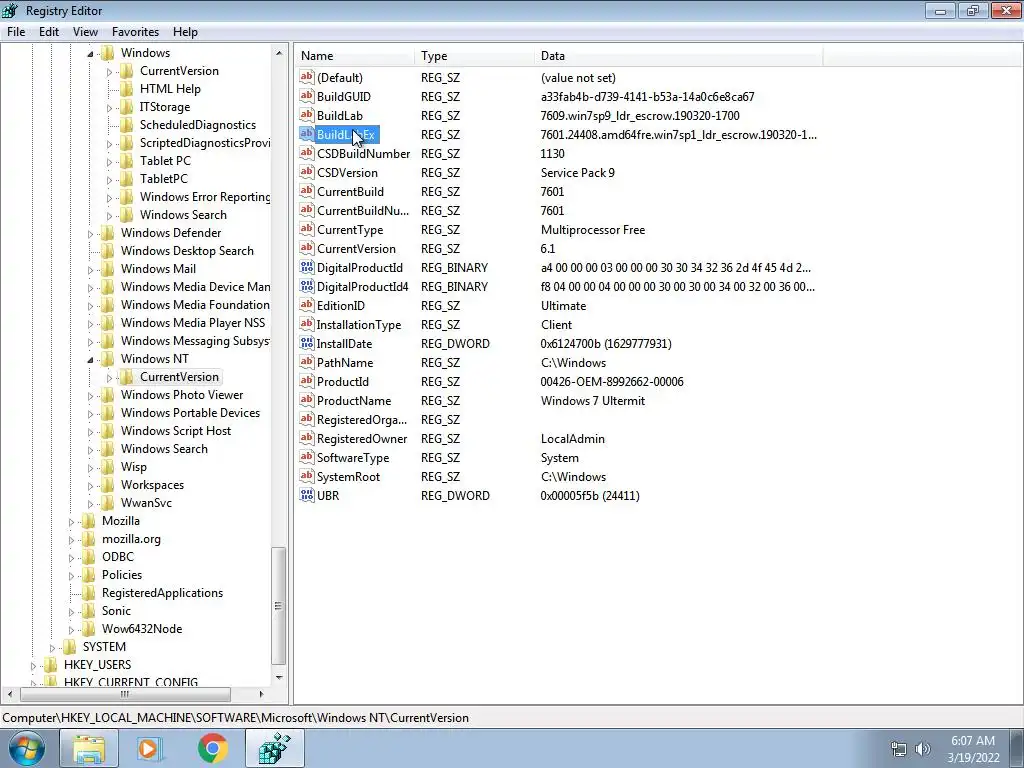This screenshot has height=768, width=1024.
Task: Click the Mozilla folder icon
Action: click(x=89, y=520)
